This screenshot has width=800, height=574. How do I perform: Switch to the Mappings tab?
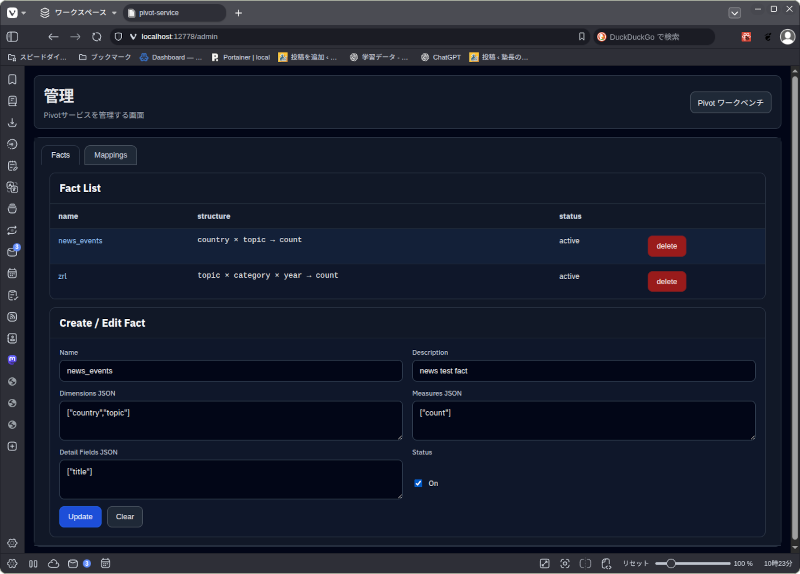point(110,155)
